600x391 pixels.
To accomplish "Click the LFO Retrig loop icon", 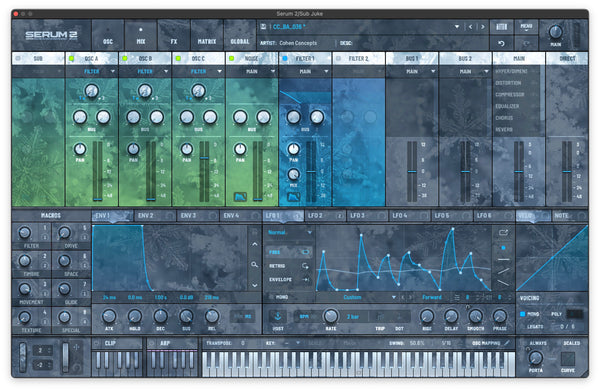I will 305,266.
